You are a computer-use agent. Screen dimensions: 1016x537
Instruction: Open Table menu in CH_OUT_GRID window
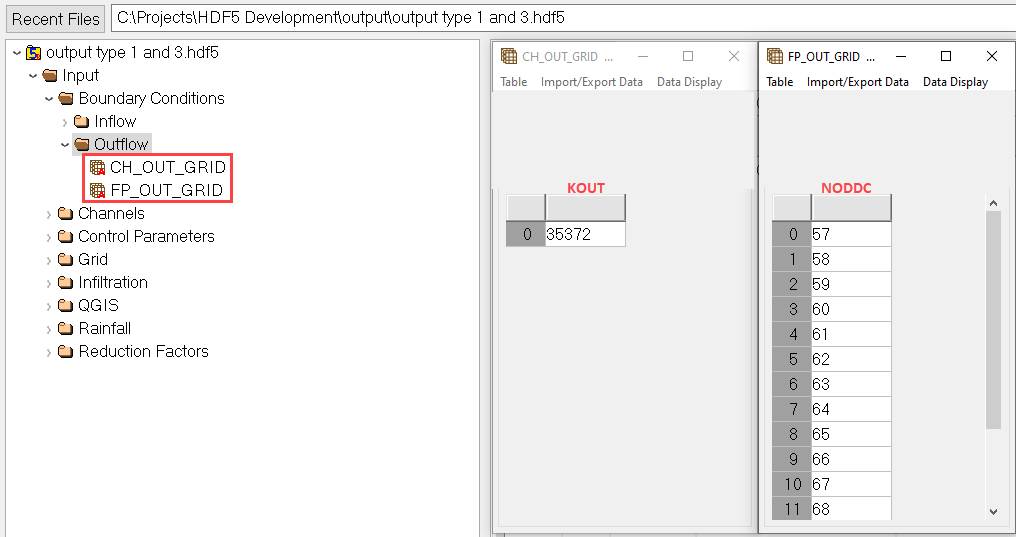514,82
